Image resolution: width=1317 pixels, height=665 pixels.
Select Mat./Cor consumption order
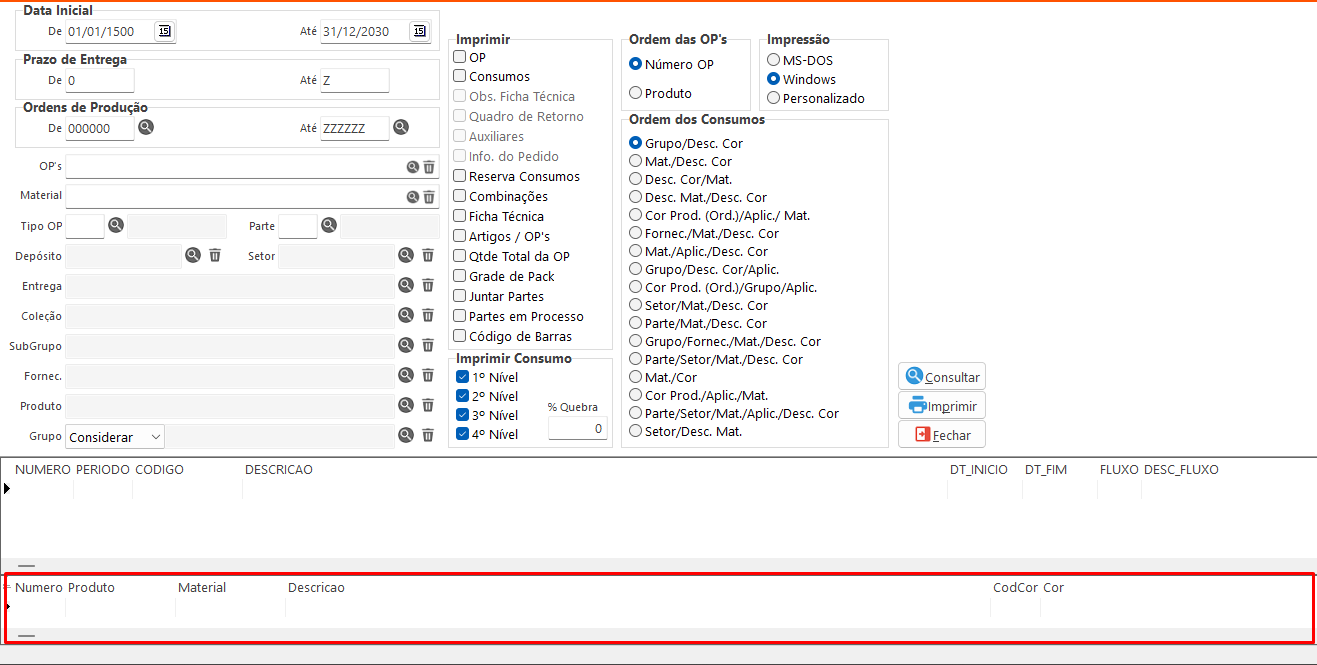[635, 377]
